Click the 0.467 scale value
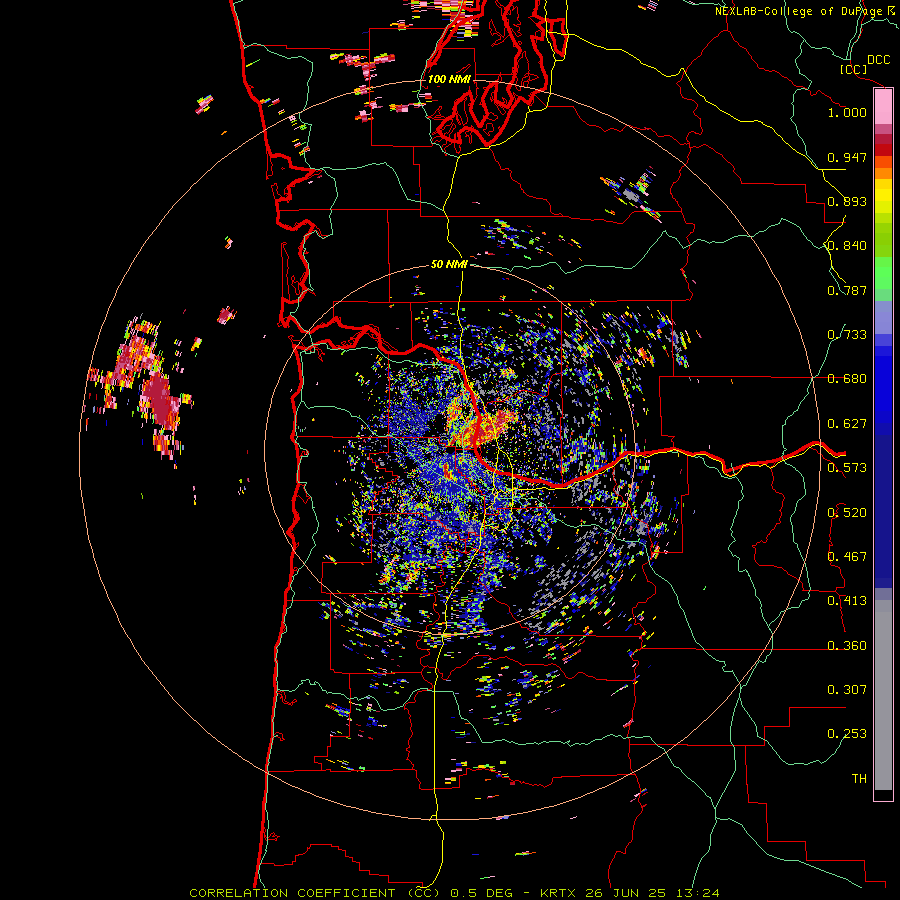The height and width of the screenshot is (900, 900). (847, 557)
